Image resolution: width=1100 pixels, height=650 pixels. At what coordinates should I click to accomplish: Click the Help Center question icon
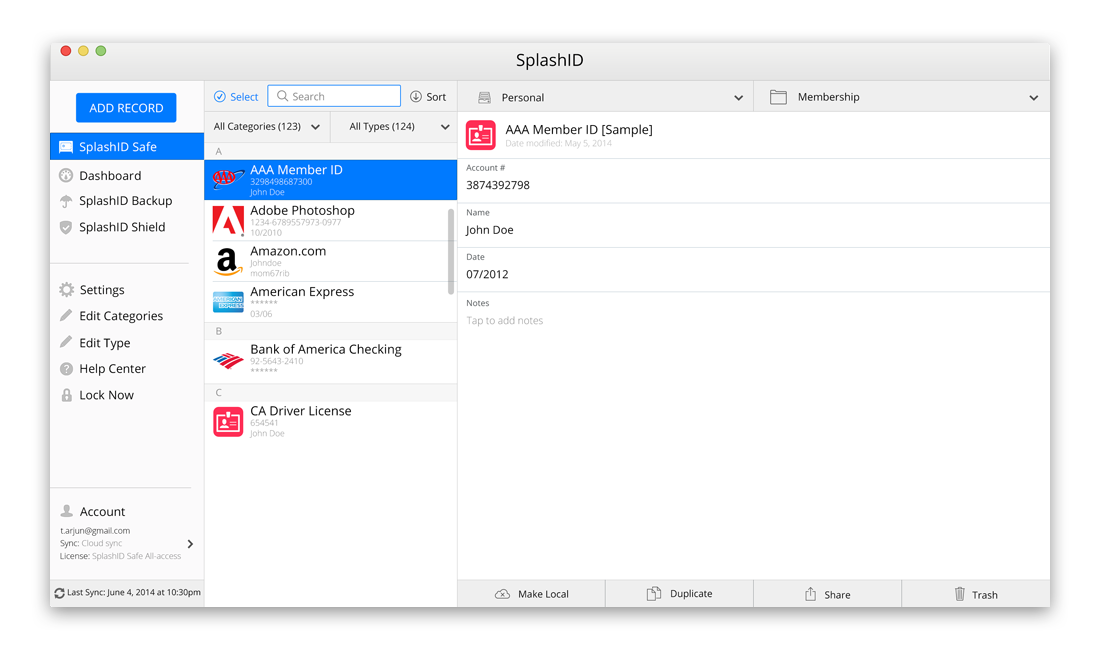pyautogui.click(x=67, y=368)
